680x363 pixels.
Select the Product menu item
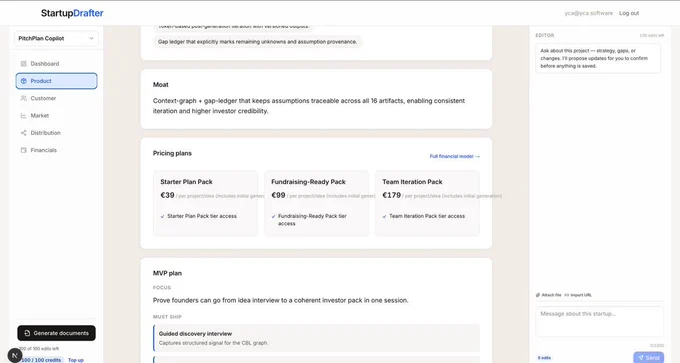[x=56, y=81]
